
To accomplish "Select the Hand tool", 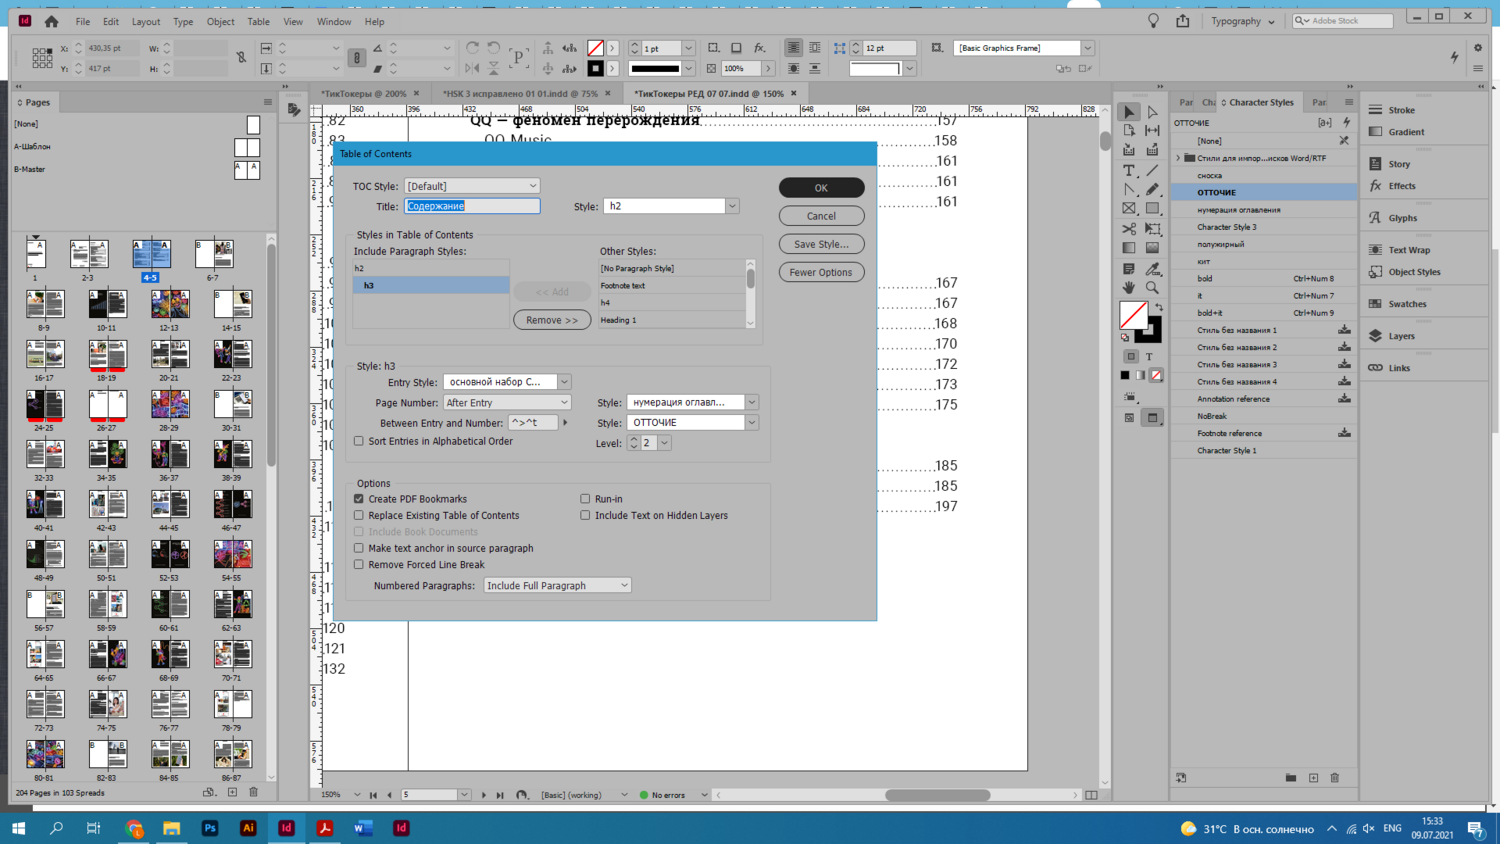I will 1129,288.
